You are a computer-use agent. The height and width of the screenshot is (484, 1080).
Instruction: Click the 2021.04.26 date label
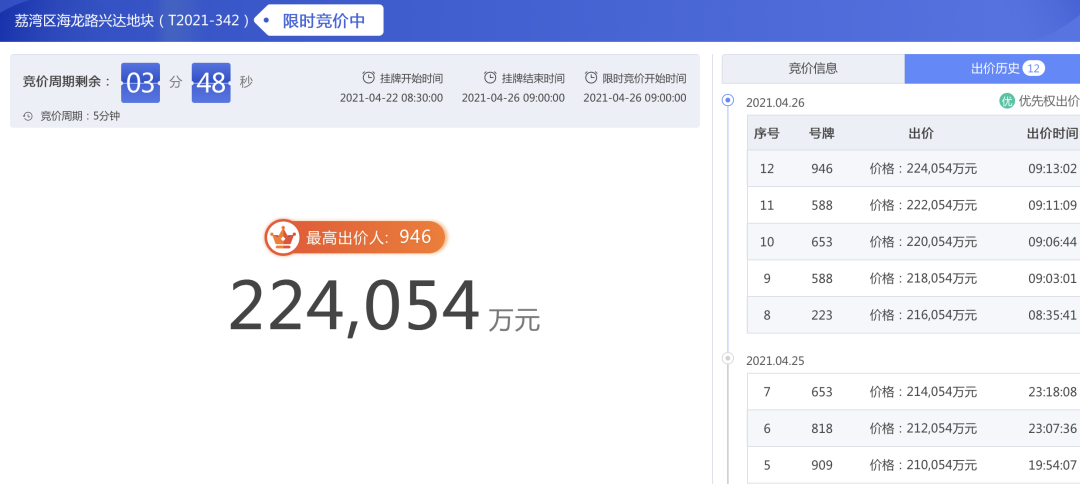(x=775, y=103)
